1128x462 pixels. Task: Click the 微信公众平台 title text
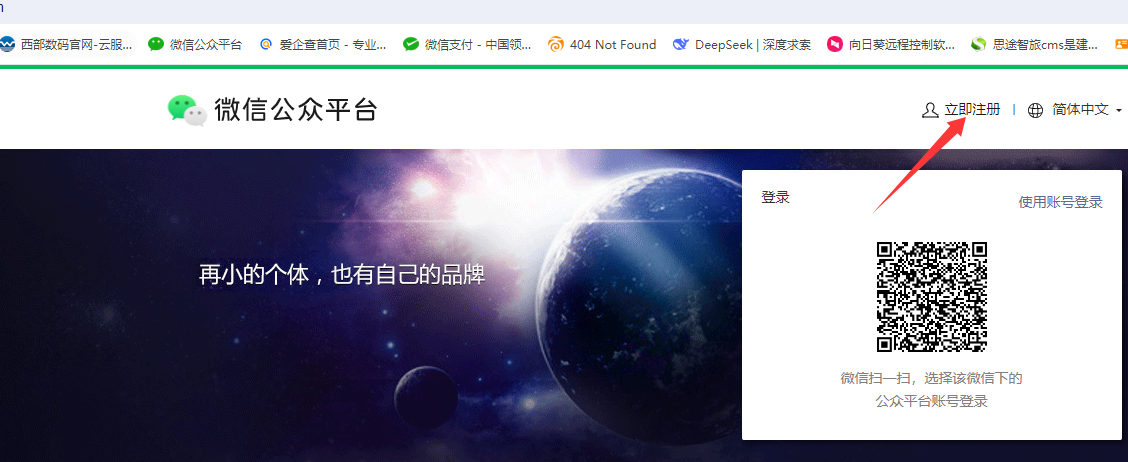(x=296, y=110)
